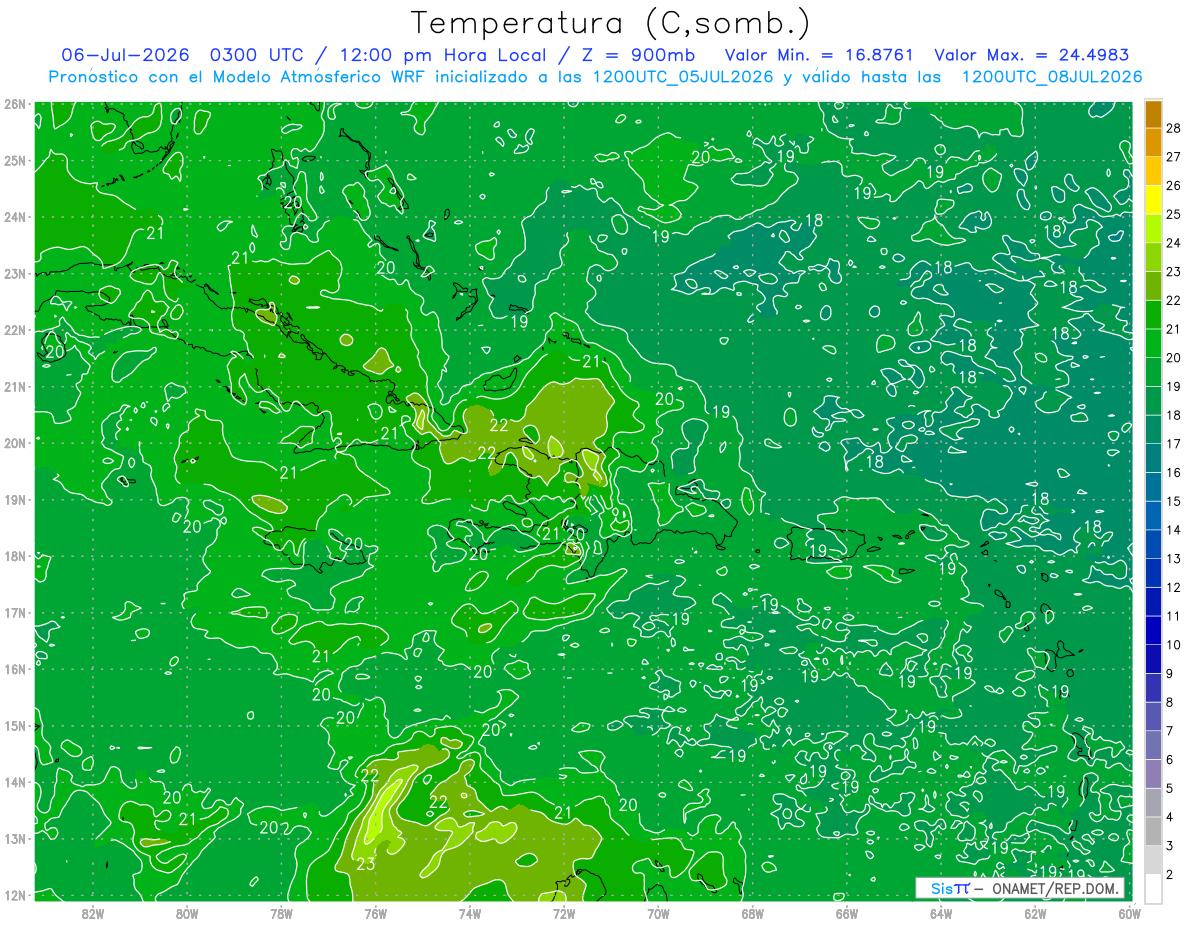Click the longitude axis label "60W"
Image resolution: width=1200 pixels, height=927 pixels.
coord(1129,914)
